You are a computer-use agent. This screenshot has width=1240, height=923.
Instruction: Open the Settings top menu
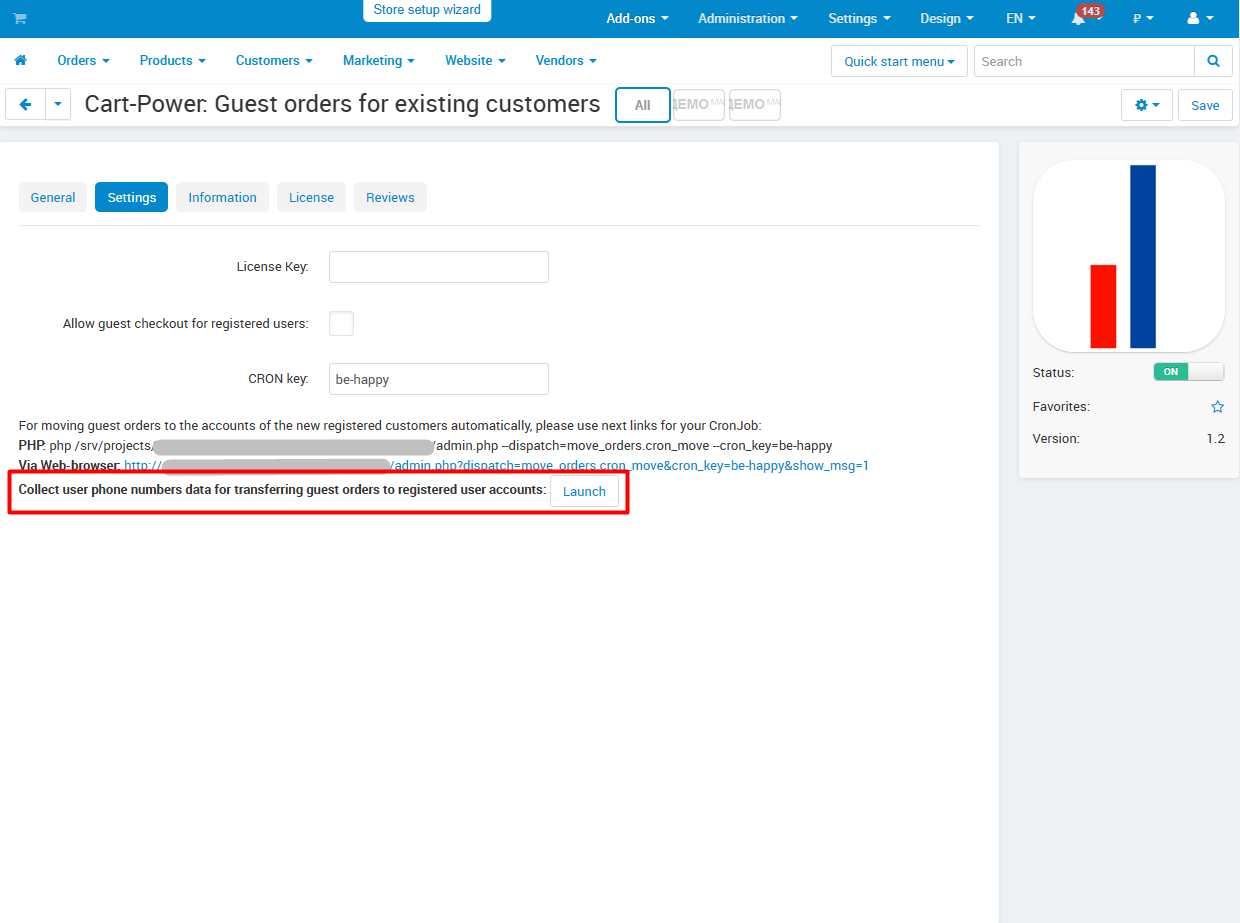[x=859, y=18]
